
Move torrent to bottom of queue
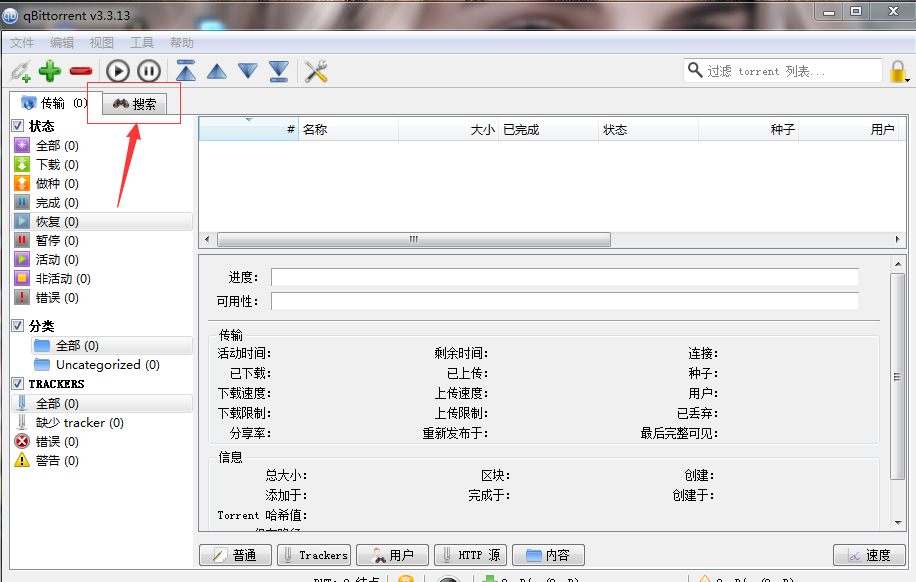(x=279, y=71)
